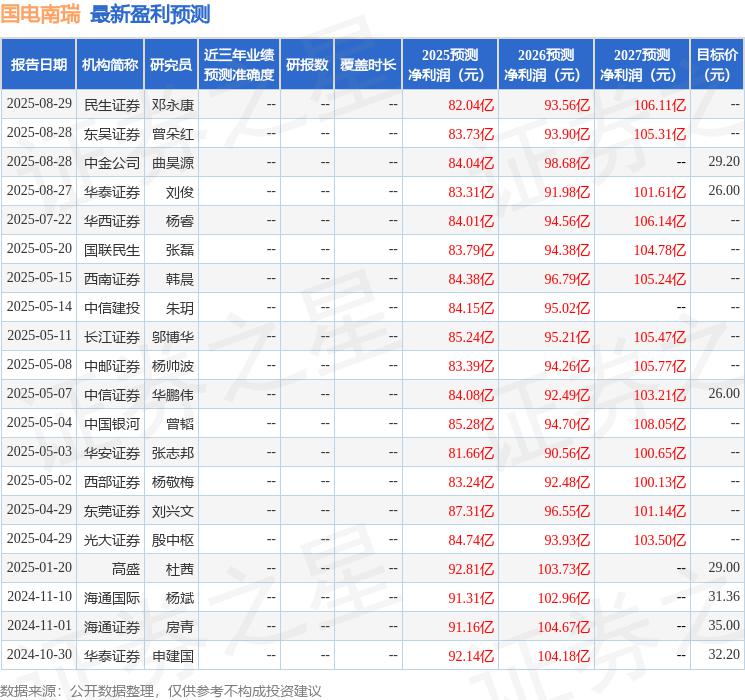Click the 华安证券 institution cell
Viewport: 745px width, 700px height.
click(x=112, y=453)
